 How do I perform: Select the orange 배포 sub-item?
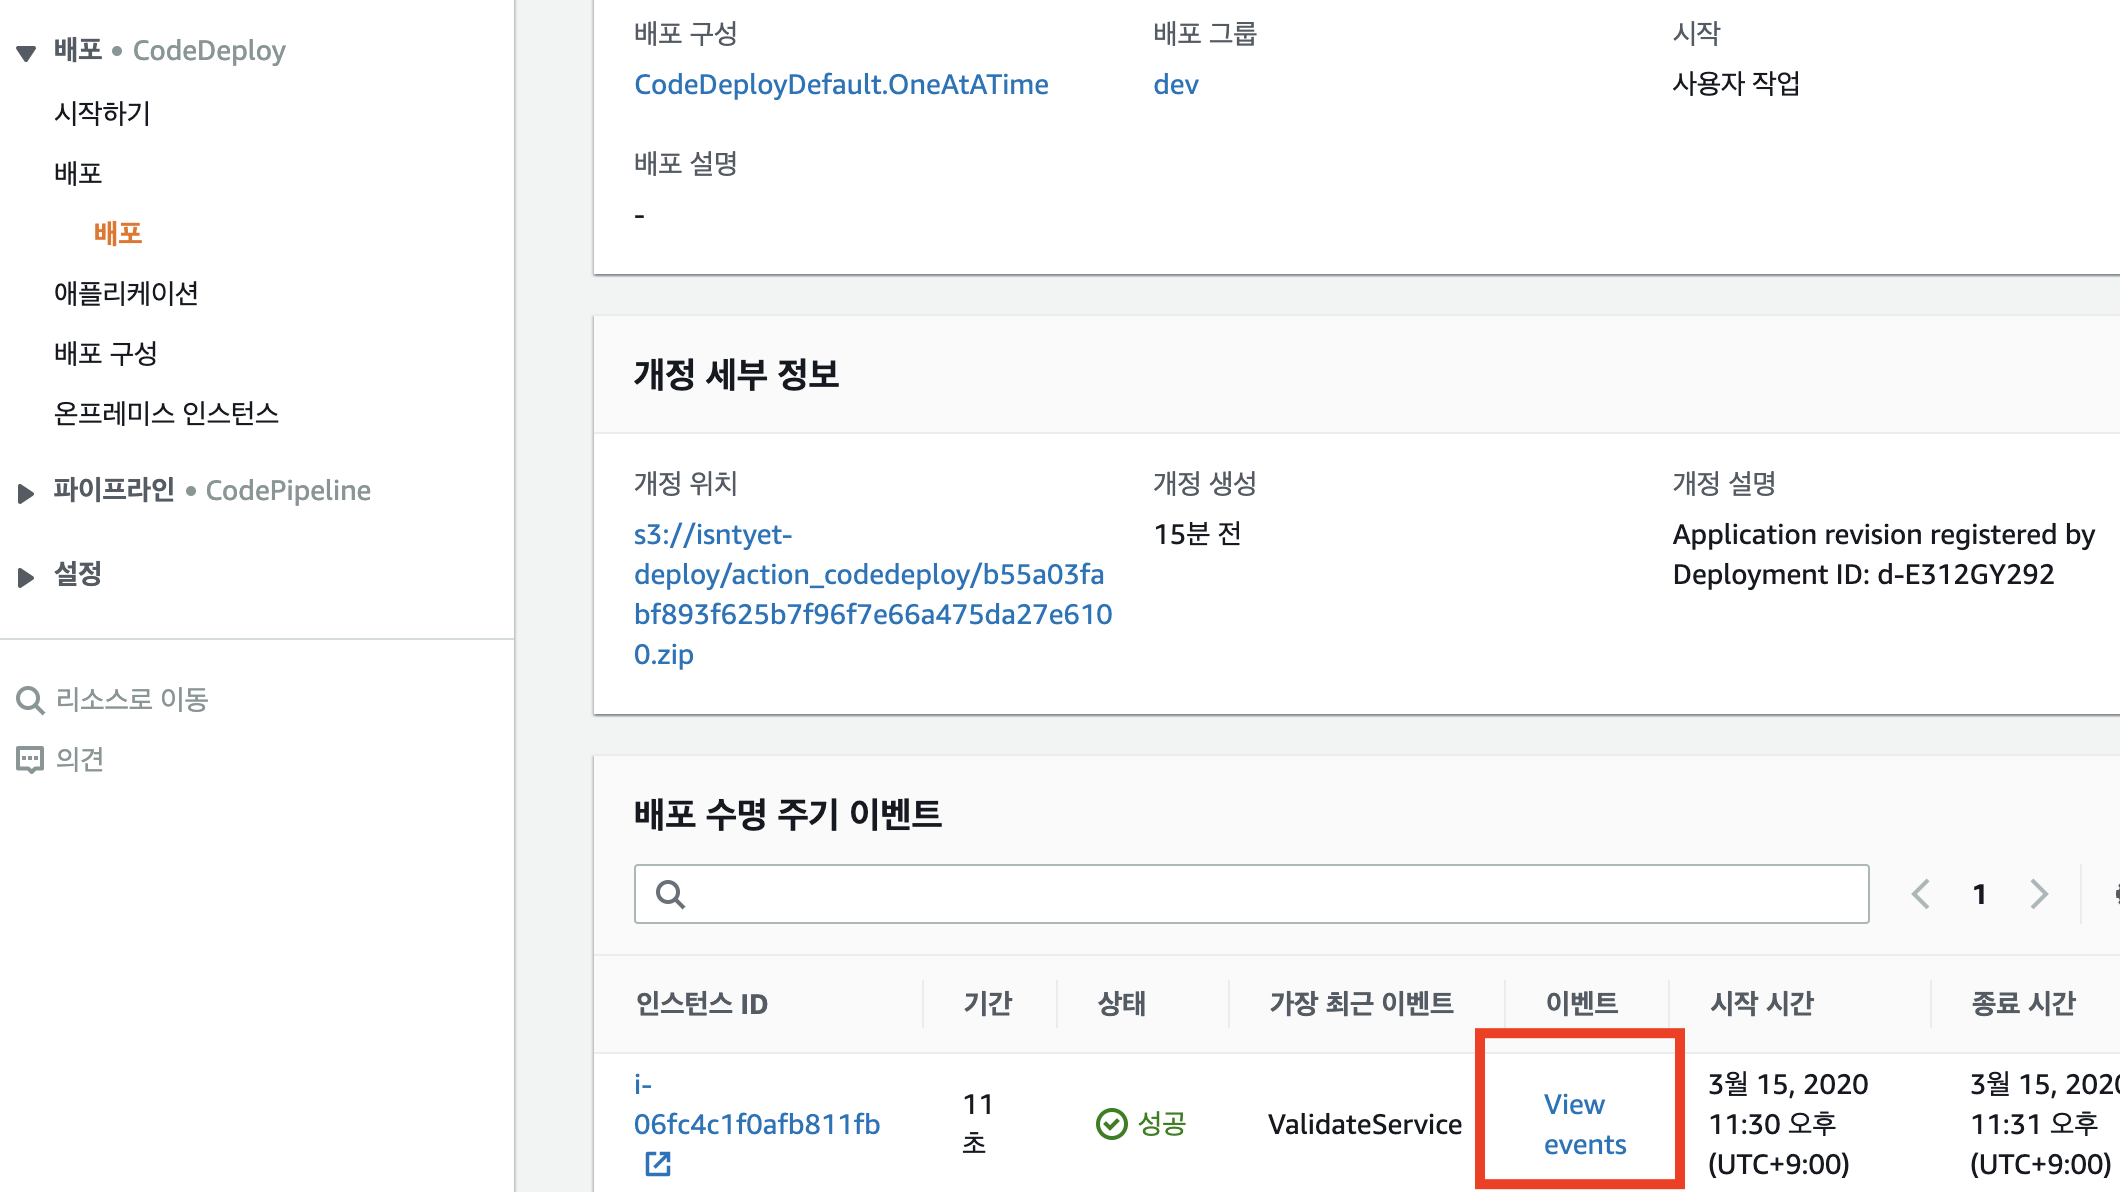(x=118, y=233)
